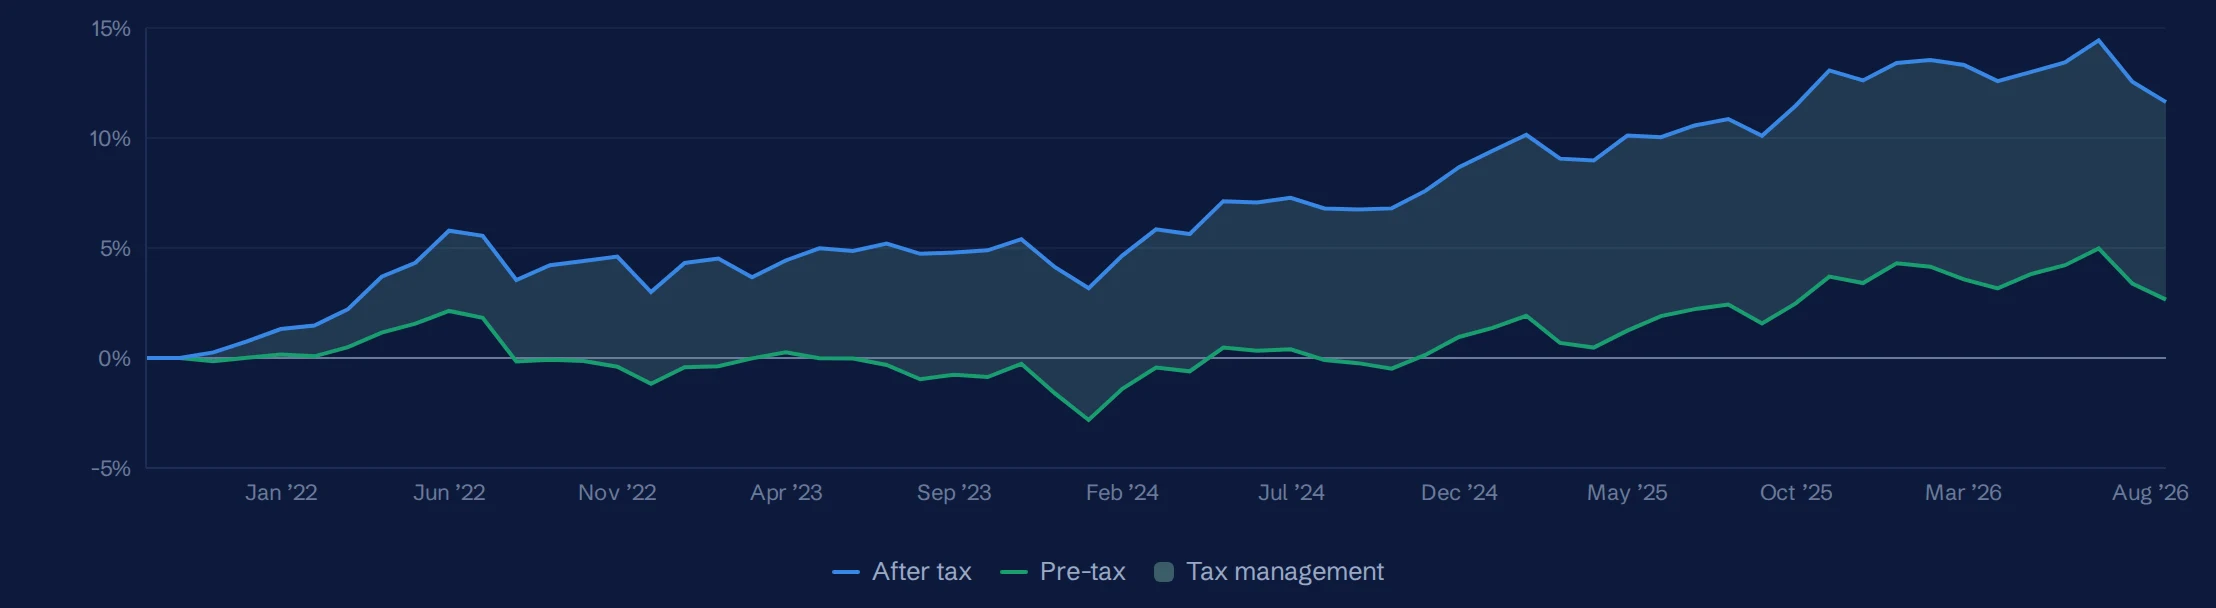Click the Jul '24 x-axis label

click(x=1291, y=493)
